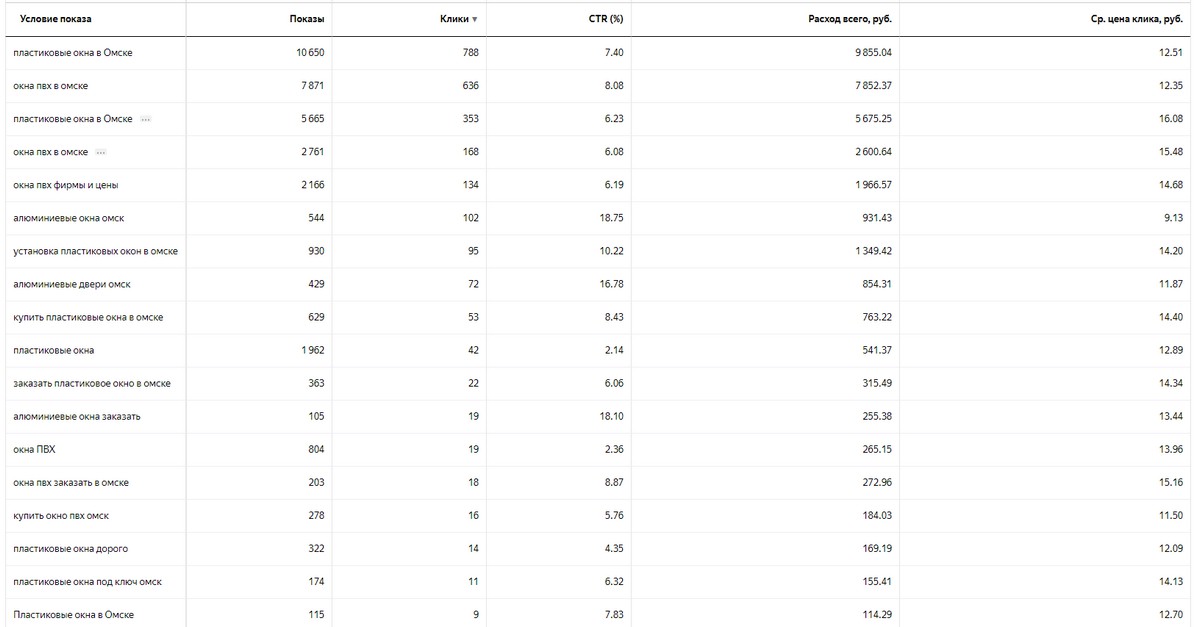Open keyword купить пластиковые окна в омске
The width and height of the screenshot is (1200, 627).
(88, 317)
